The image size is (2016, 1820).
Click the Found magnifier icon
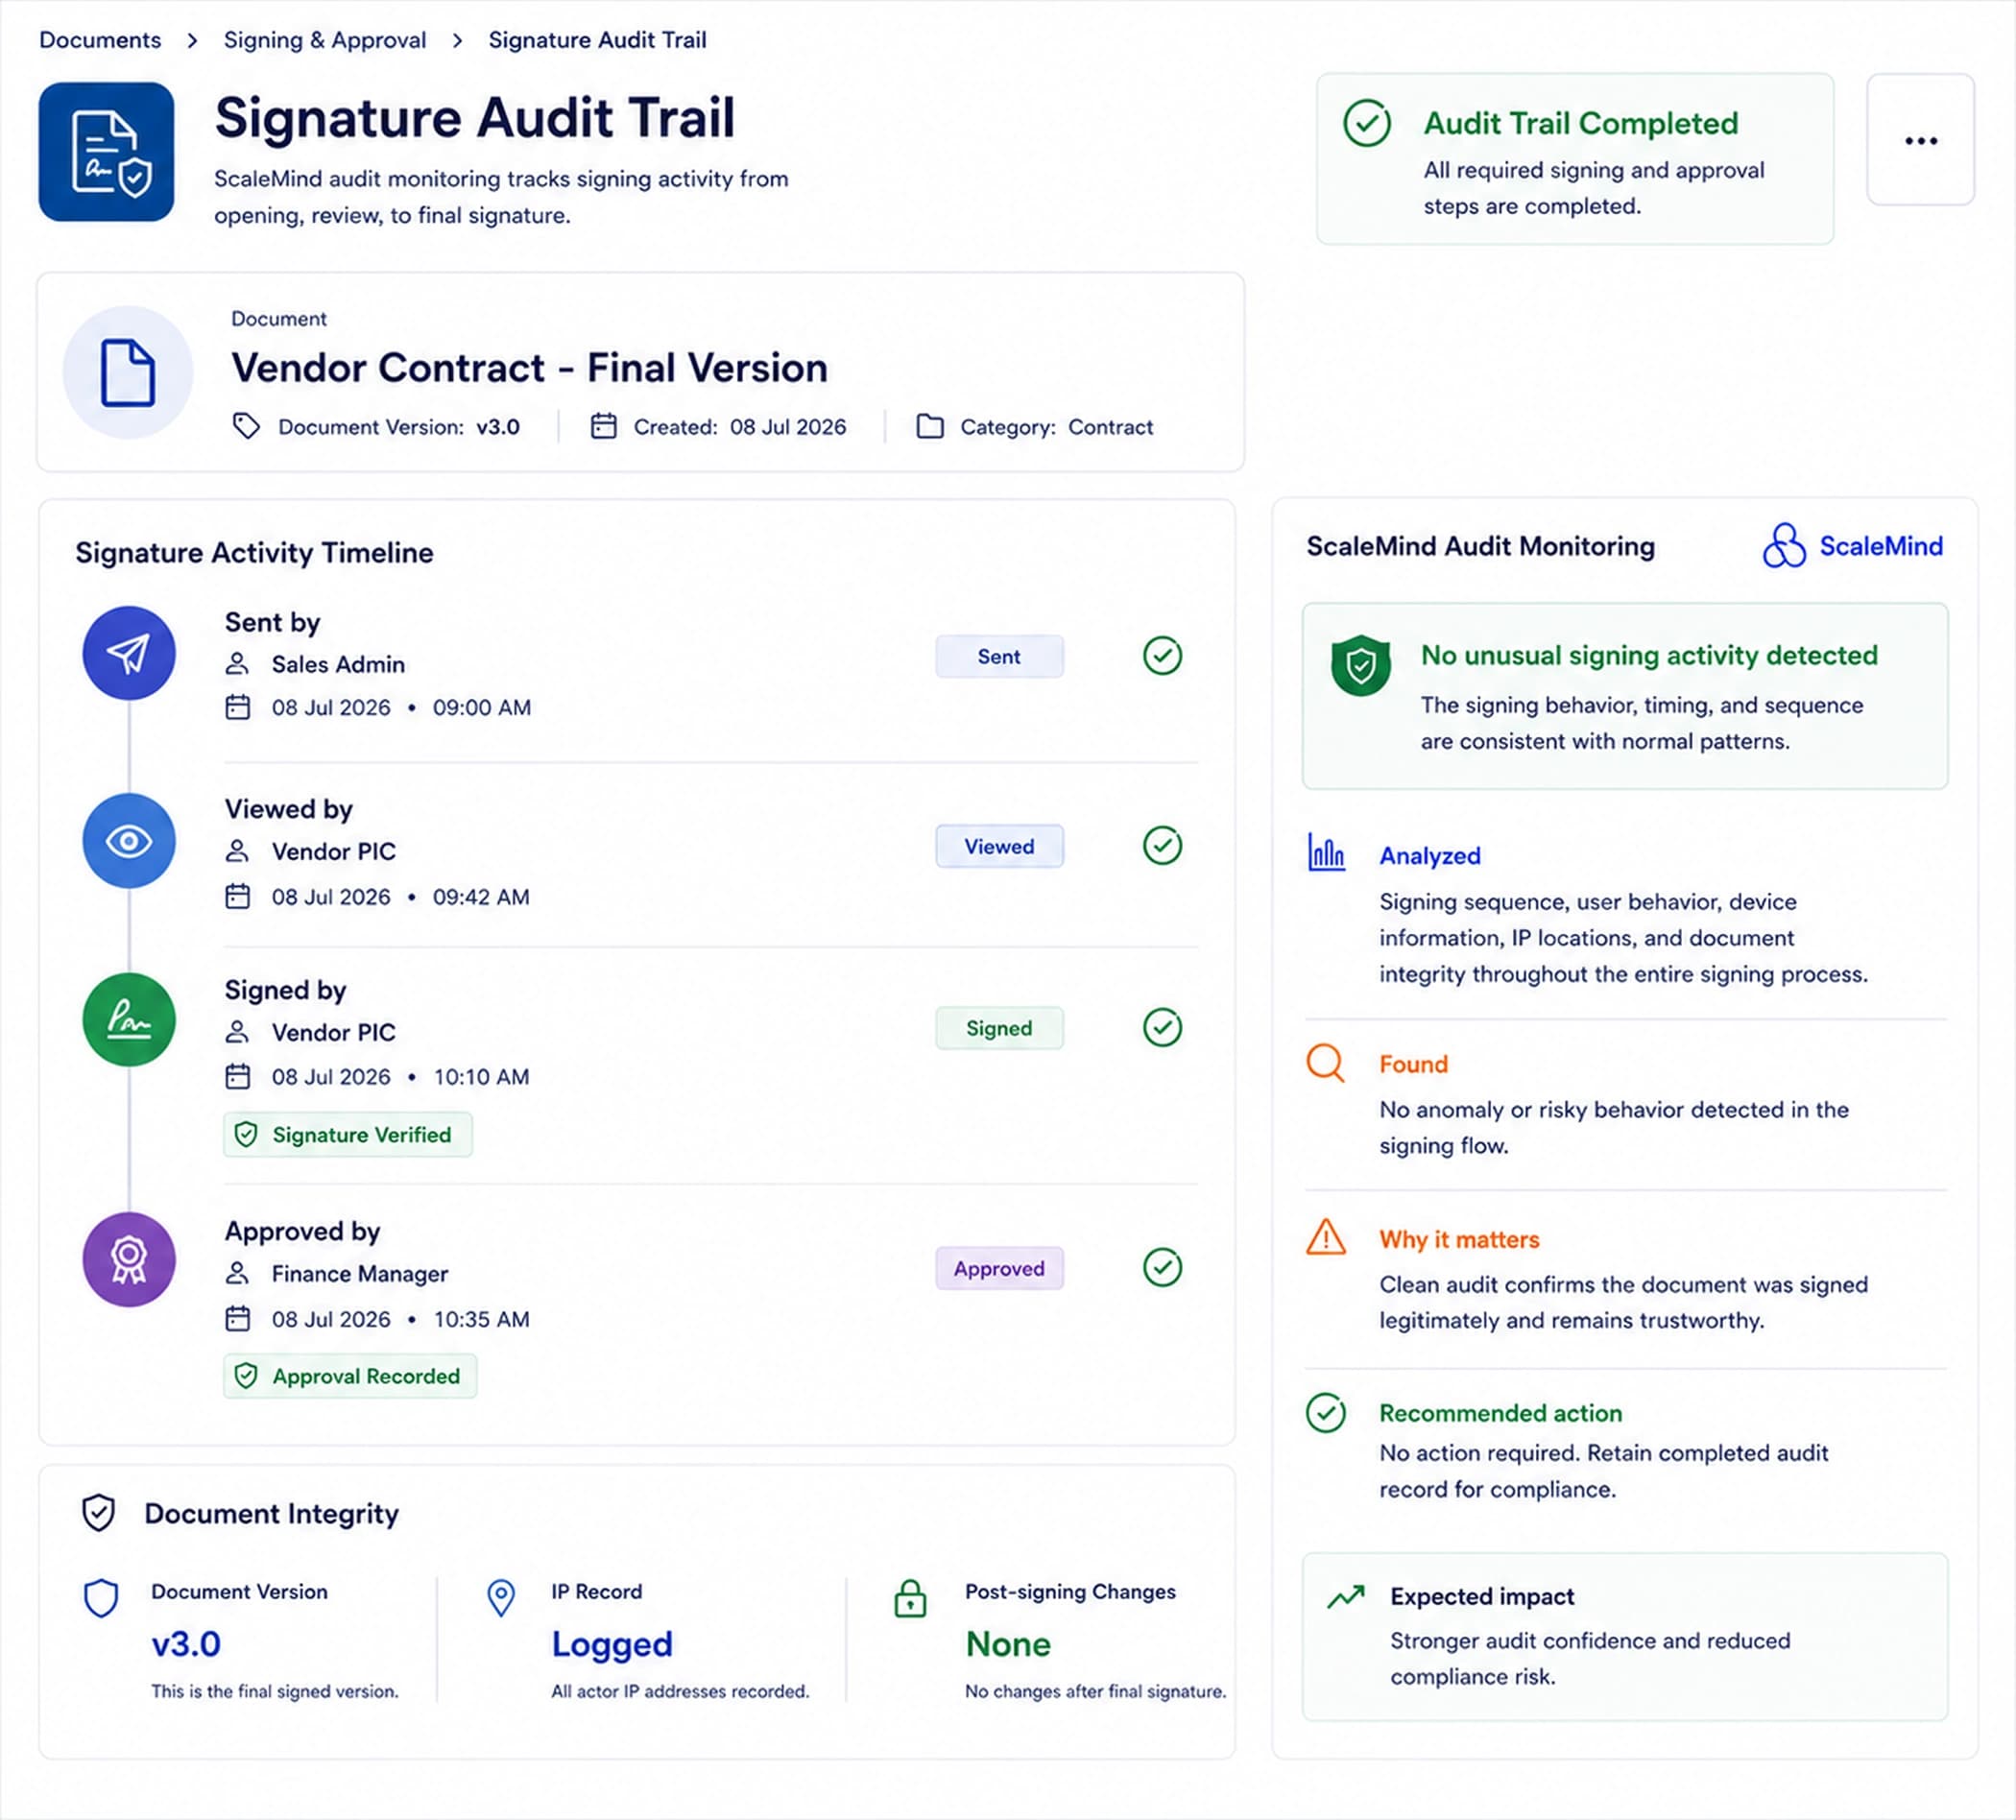coord(1326,1063)
